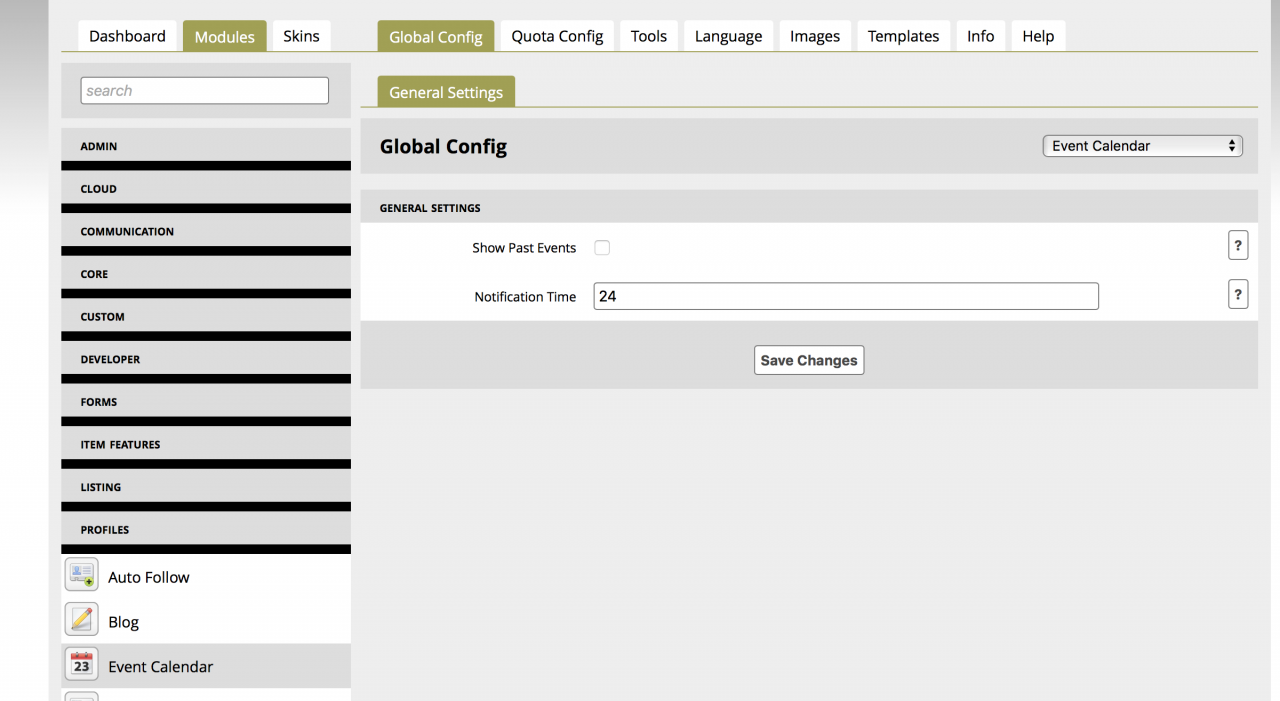Expand the Communication category section
The width and height of the screenshot is (1280, 701).
click(x=205, y=232)
